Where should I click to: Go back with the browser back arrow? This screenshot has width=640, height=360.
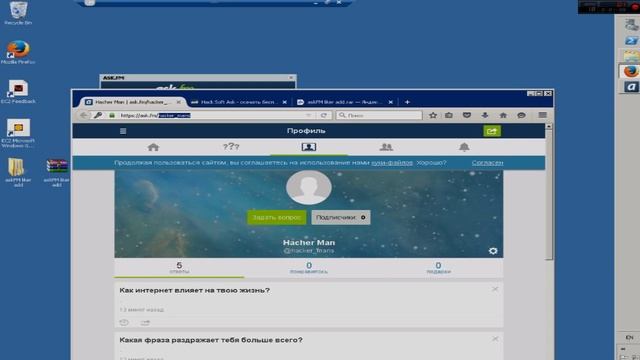point(84,116)
